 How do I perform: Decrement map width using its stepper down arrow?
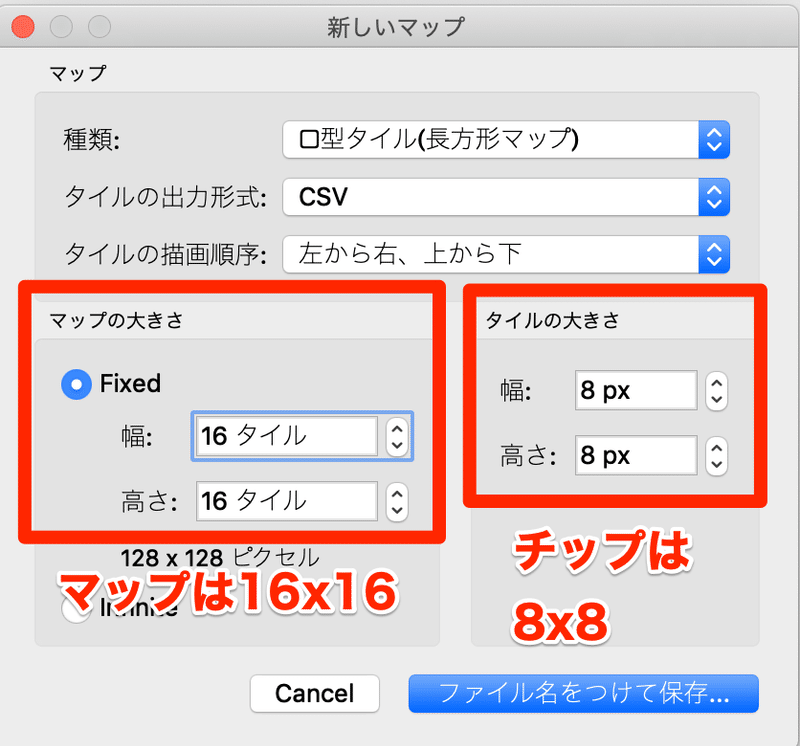397,443
